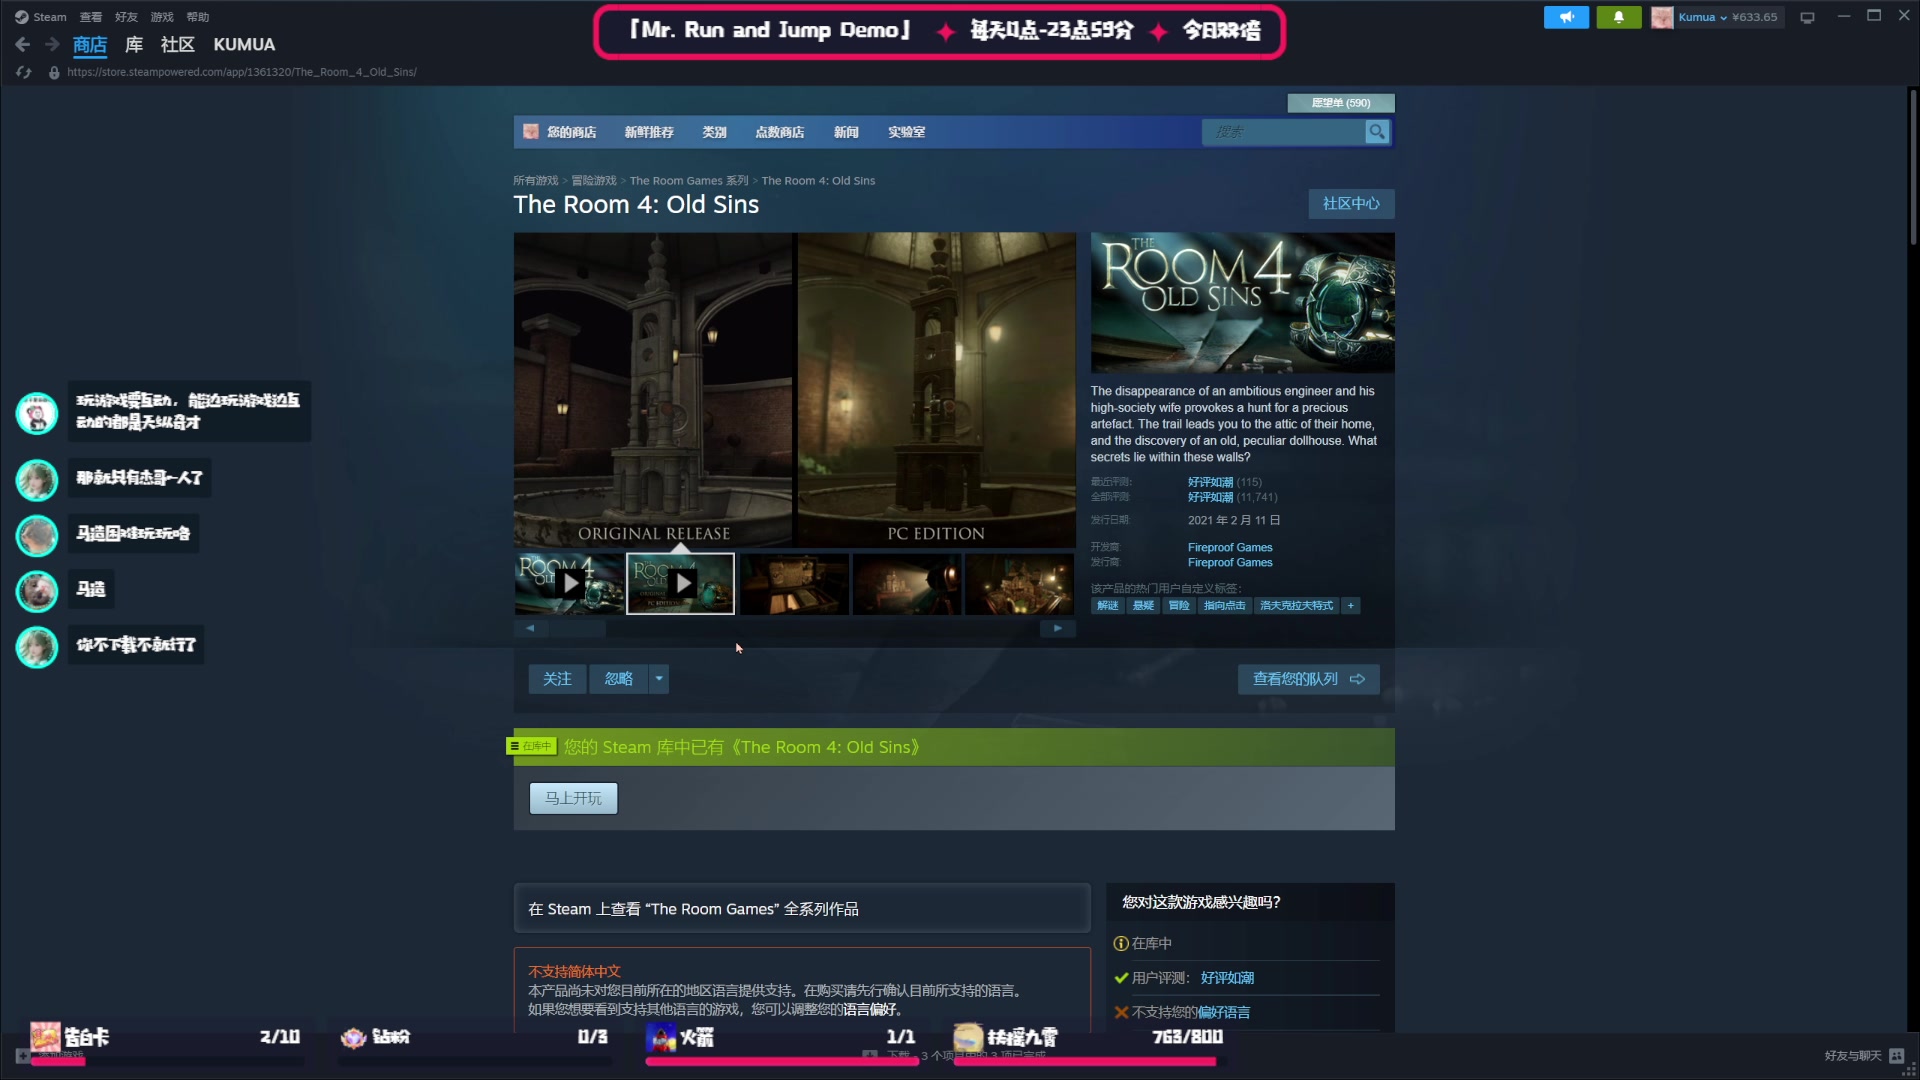The height and width of the screenshot is (1080, 1920).
Task: Play the first trailer thumbnail
Action: [x=569, y=583]
